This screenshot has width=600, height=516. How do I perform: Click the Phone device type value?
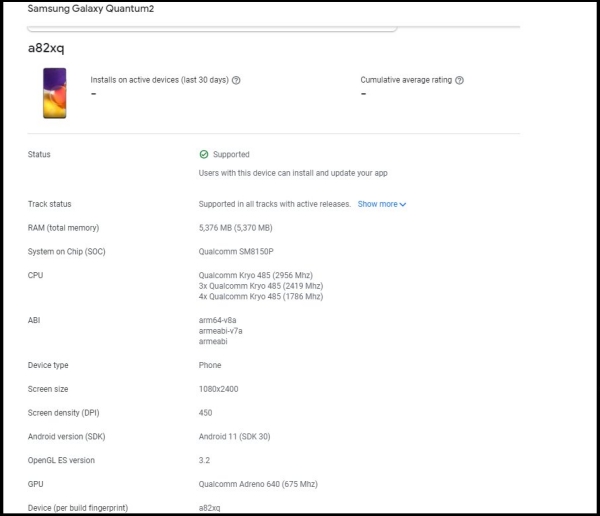pyautogui.click(x=210, y=365)
